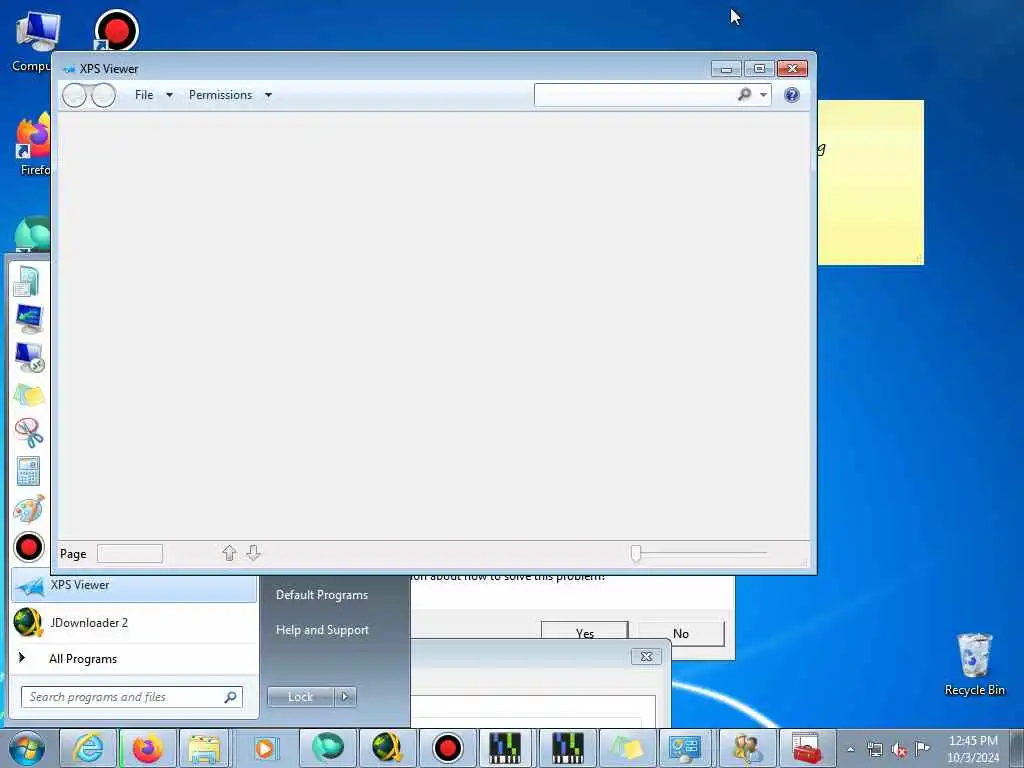Open Paint from the Start menu list
The width and height of the screenshot is (1024, 768).
29,509
